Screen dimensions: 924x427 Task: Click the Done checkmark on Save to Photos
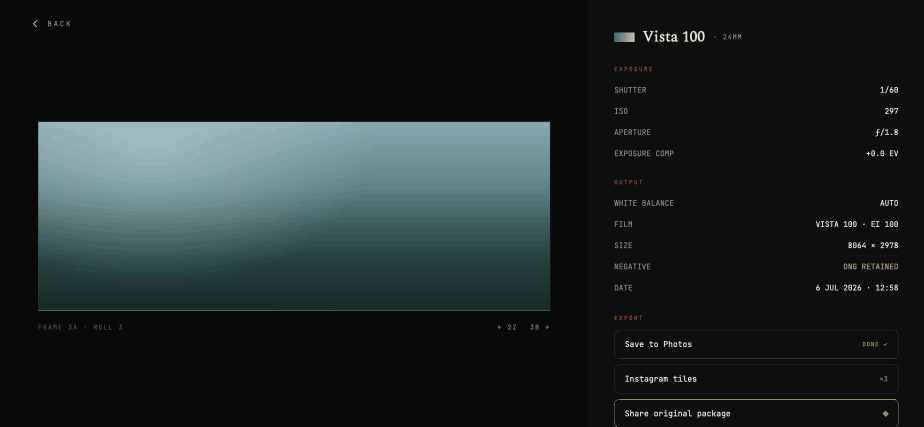(x=874, y=344)
